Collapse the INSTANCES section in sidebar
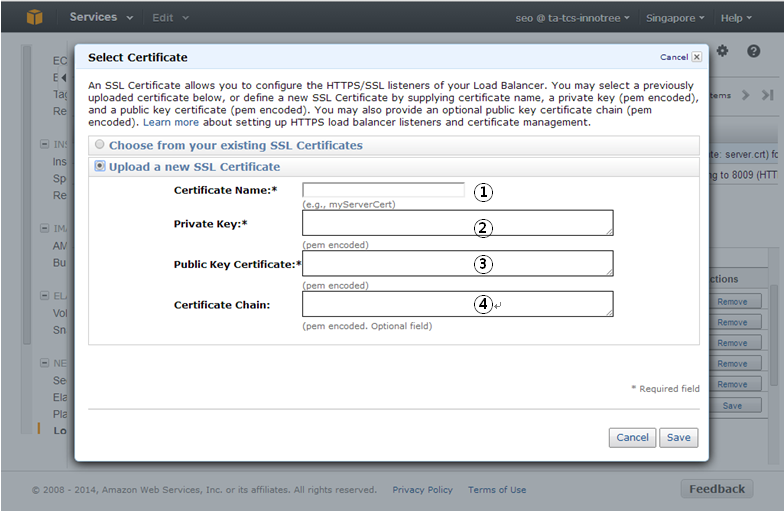 44,144
